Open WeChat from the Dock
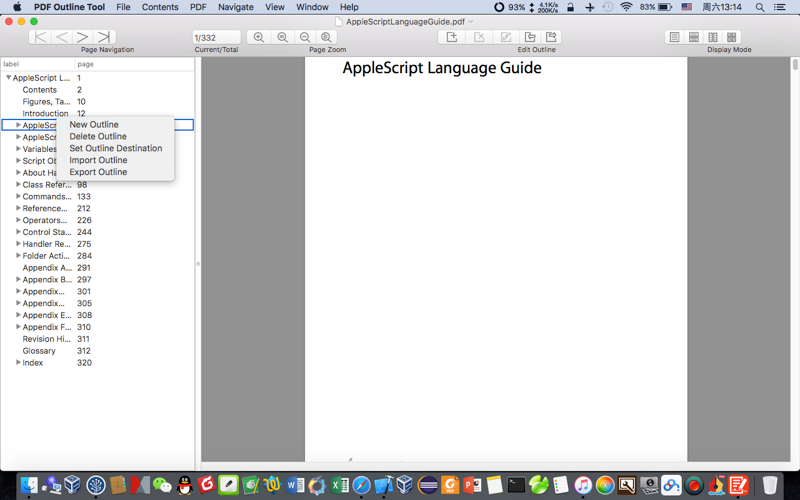800x500 pixels. click(x=162, y=485)
